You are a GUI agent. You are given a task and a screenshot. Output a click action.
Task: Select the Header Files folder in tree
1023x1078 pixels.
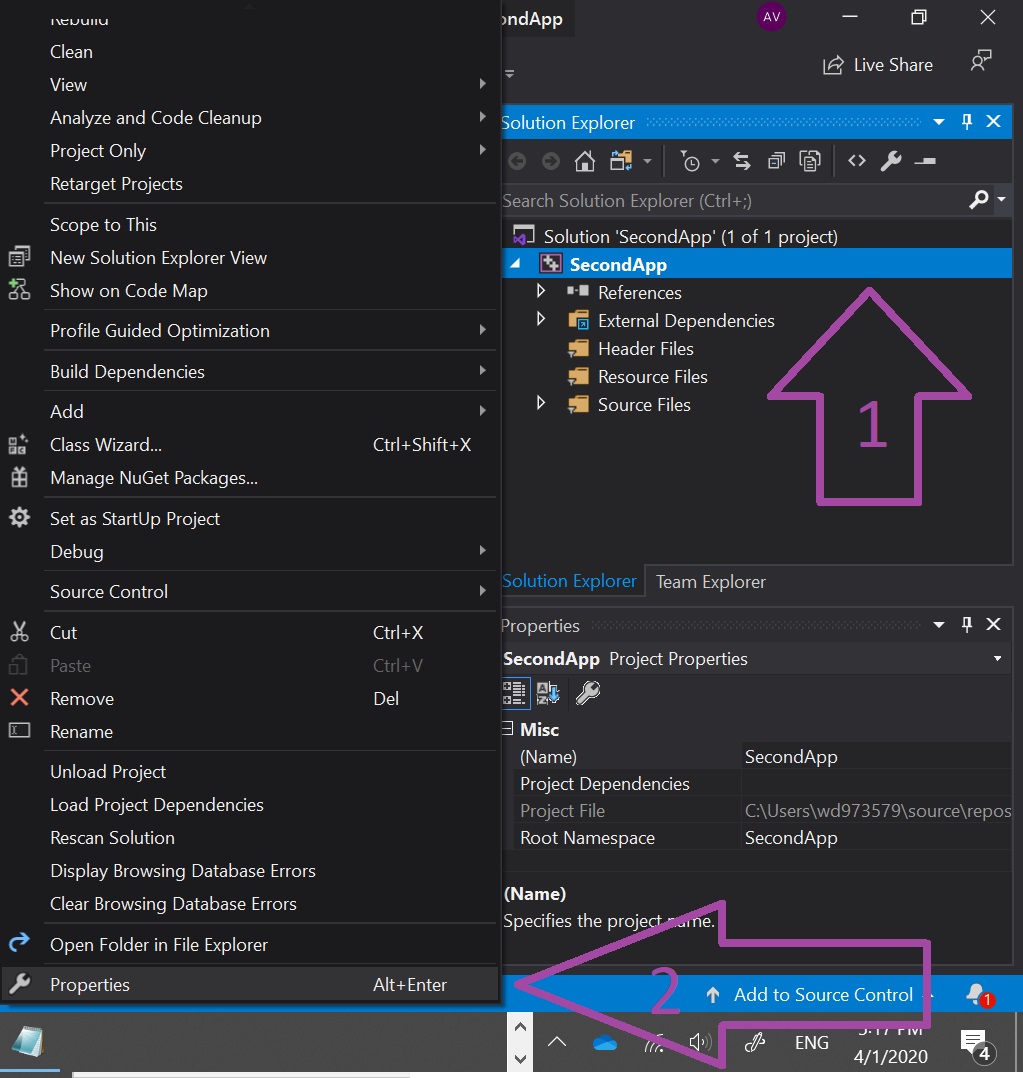point(646,349)
